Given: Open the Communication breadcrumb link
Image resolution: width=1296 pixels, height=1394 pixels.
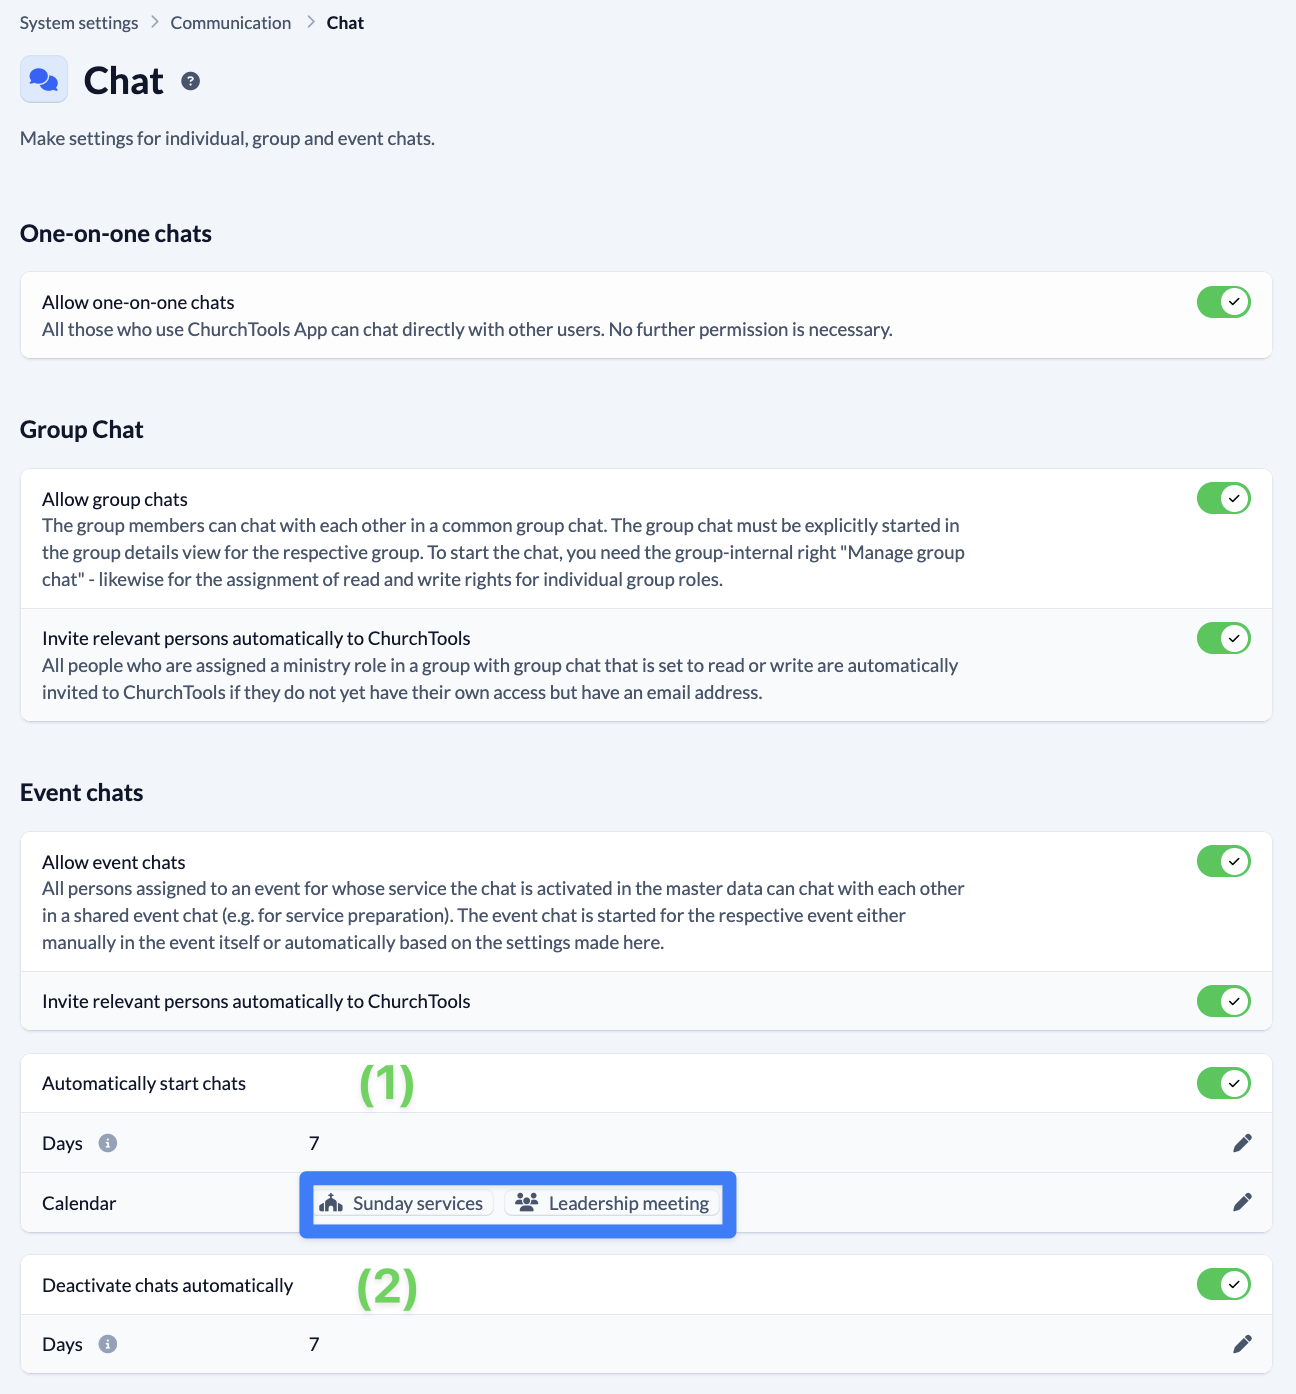Looking at the screenshot, I should coord(231,23).
